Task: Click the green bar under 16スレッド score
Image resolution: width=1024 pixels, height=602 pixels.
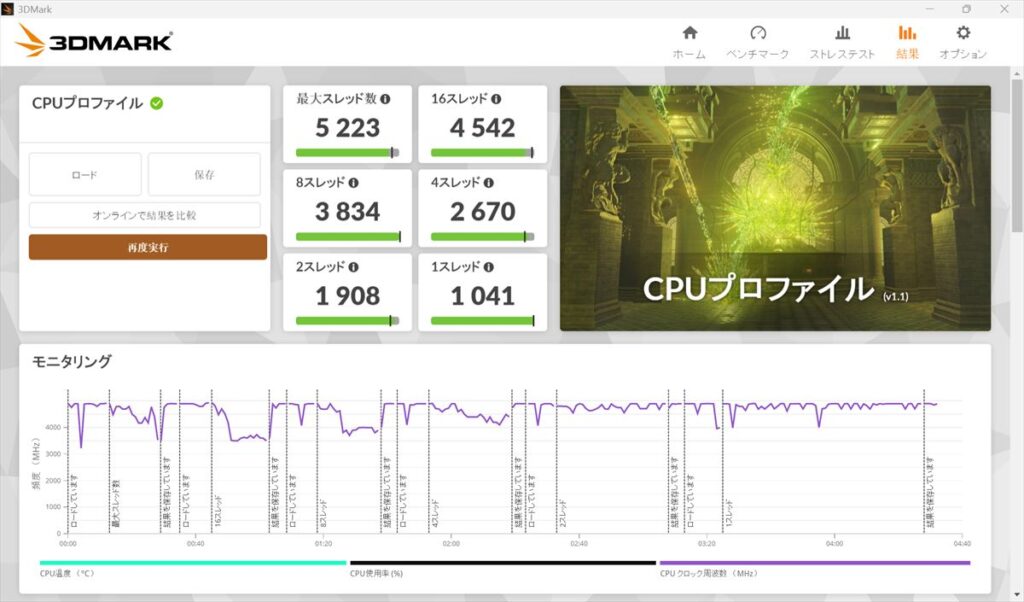Action: [483, 153]
